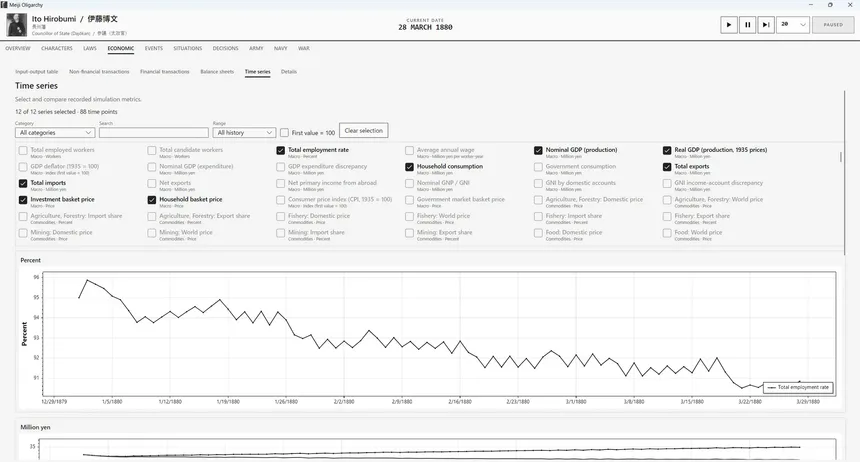Click the Total employment rate chart legend
The width and height of the screenshot is (860, 462).
(x=798, y=387)
